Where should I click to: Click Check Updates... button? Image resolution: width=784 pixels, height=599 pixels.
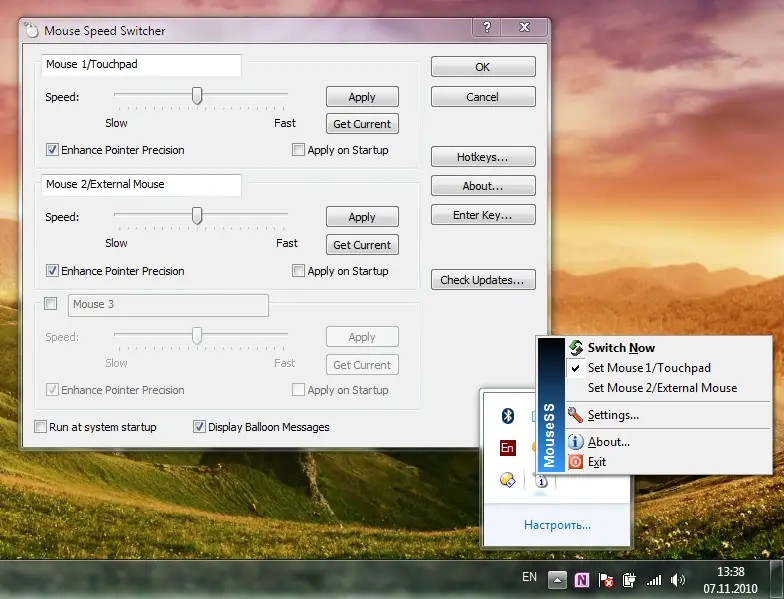click(x=483, y=280)
